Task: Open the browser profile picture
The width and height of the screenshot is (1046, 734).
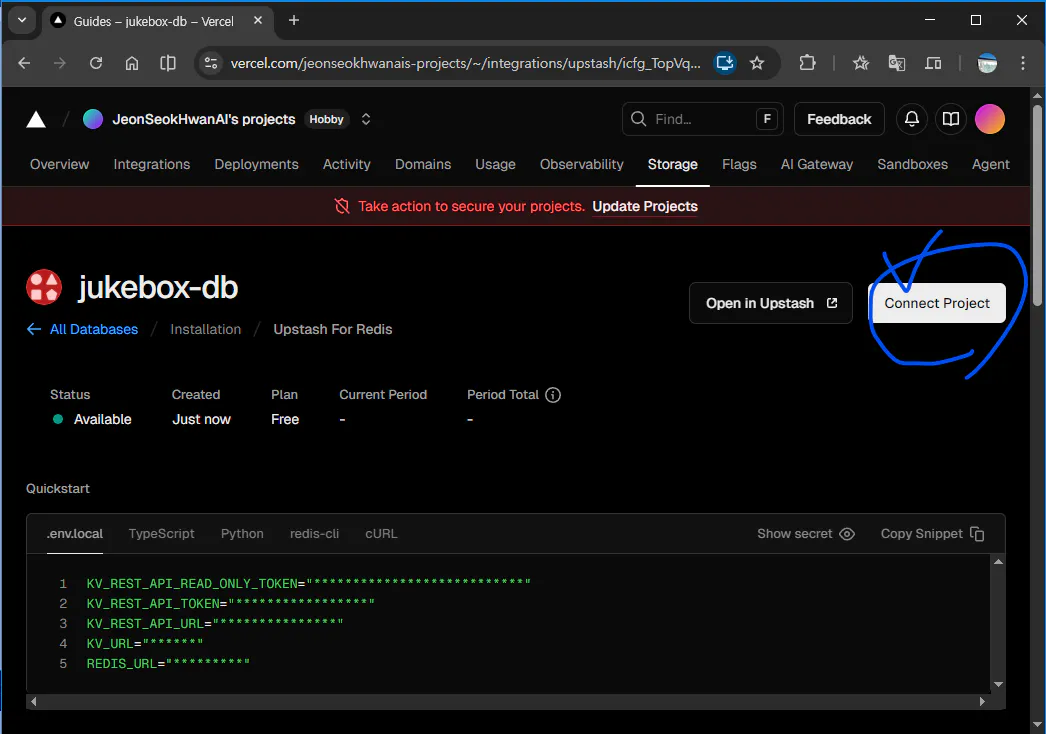Action: 987,63
